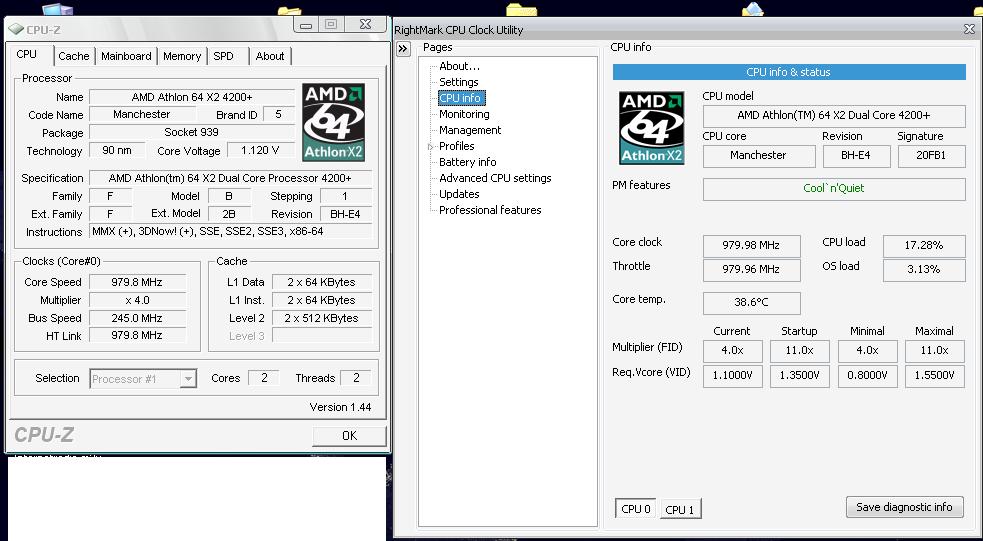Click the Threads value in CPU-Z
Image resolution: width=983 pixels, height=541 pixels.
click(356, 378)
